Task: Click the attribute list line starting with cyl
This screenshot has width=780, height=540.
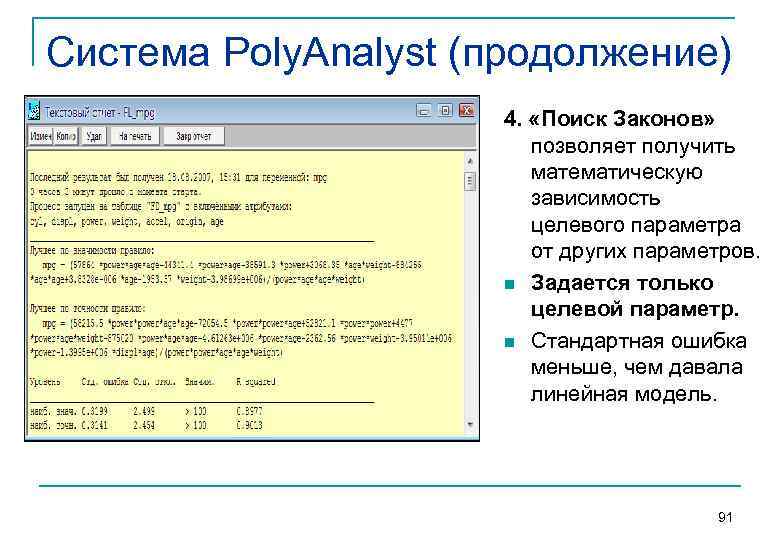Action: pyautogui.click(x=126, y=221)
